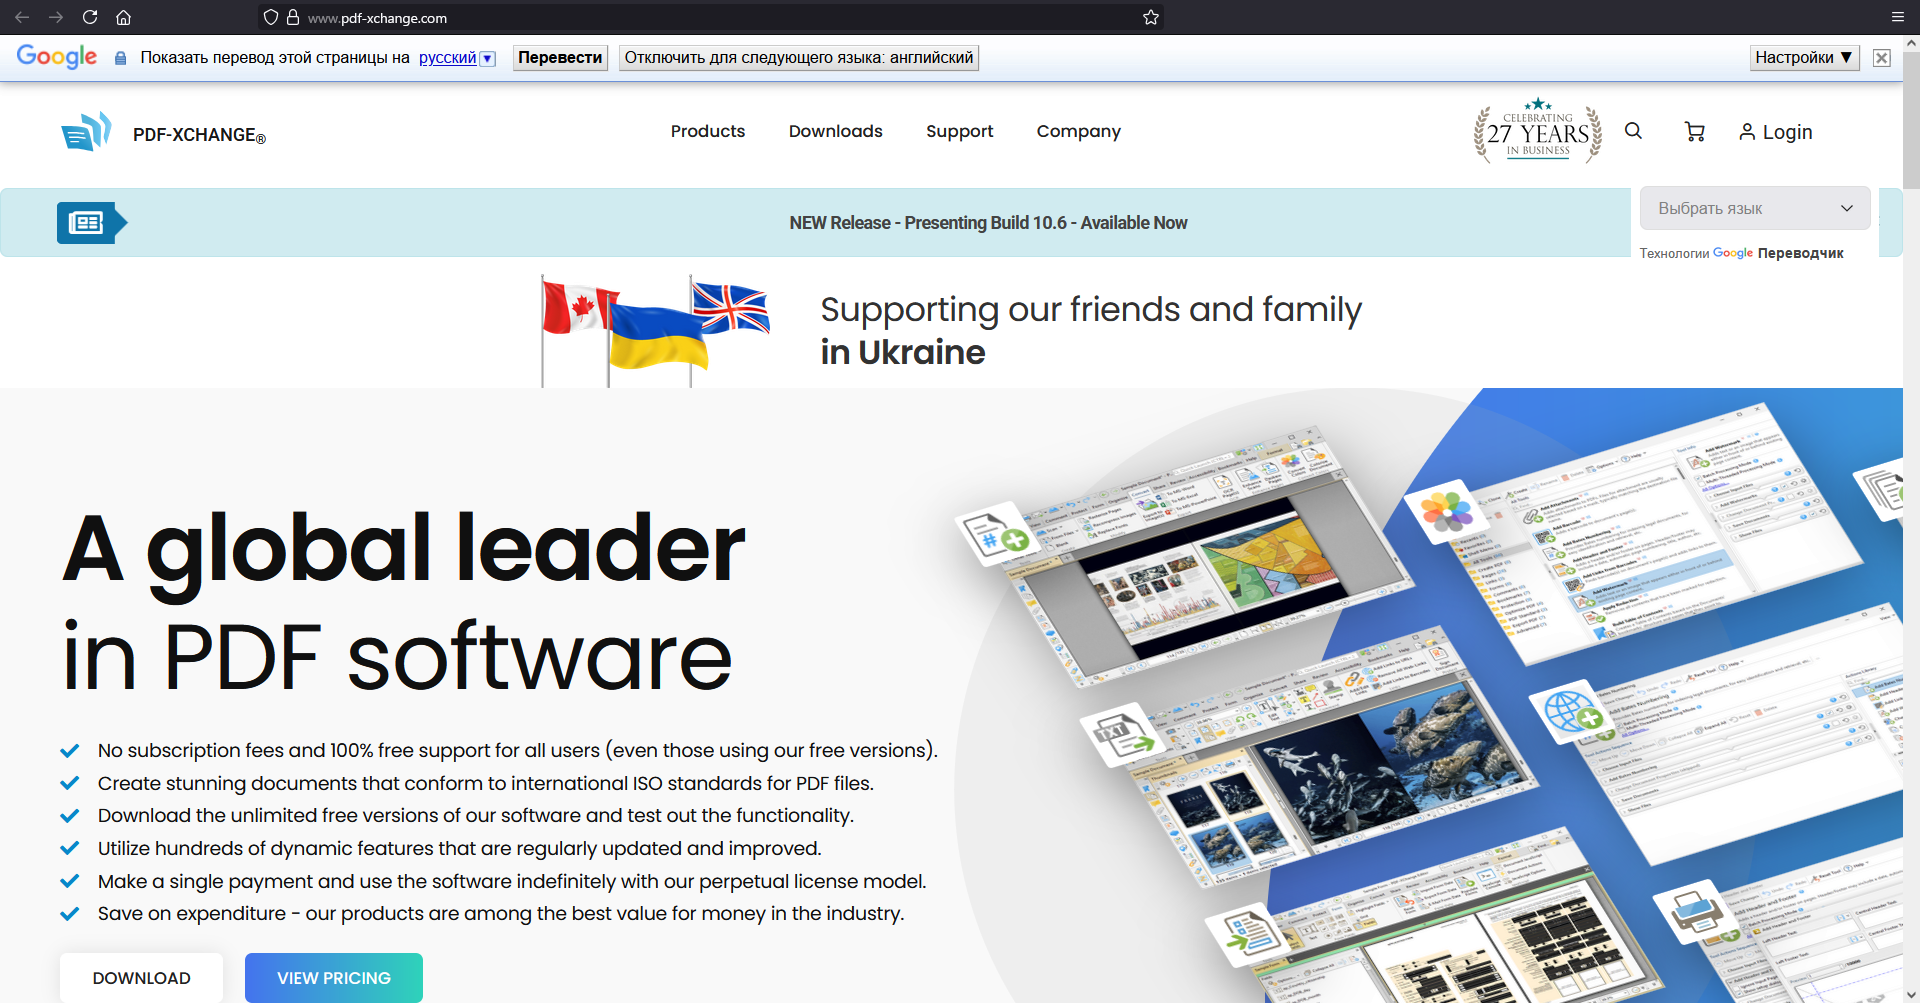Go back using the browser back arrow
Viewport: 1920px width, 1003px height.
22,17
